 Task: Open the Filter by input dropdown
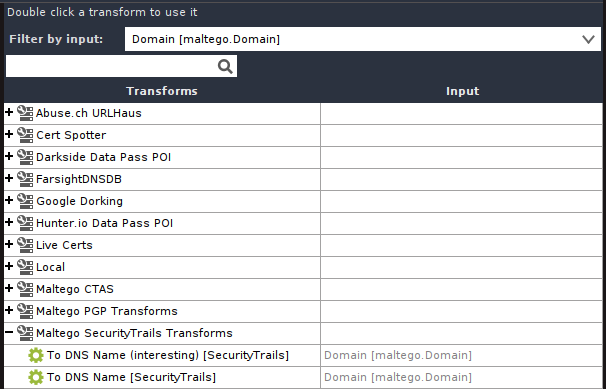coord(363,39)
